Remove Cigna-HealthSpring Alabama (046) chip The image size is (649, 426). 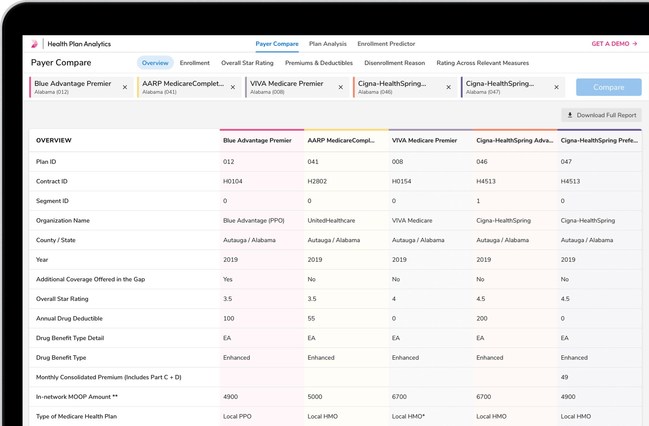coord(448,87)
